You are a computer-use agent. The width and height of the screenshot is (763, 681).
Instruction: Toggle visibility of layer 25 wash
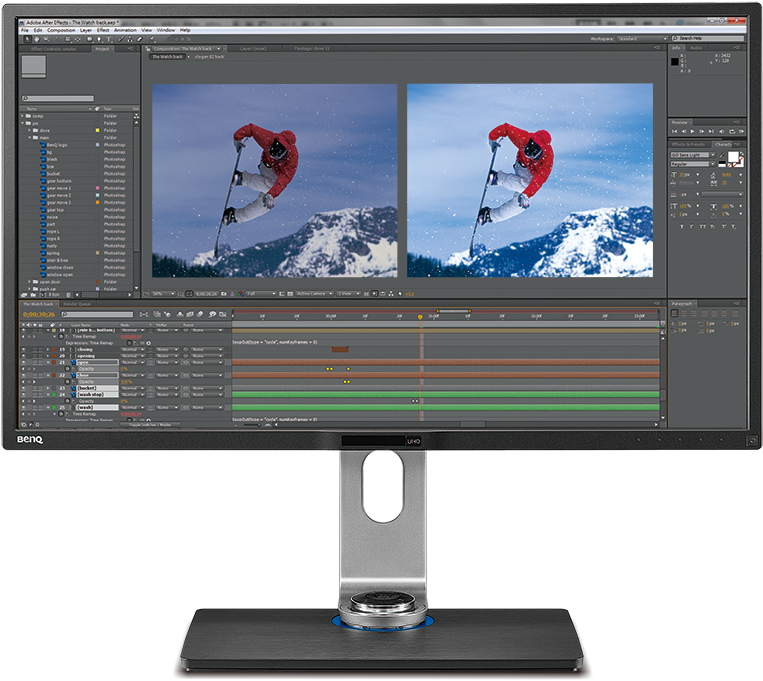click(x=23, y=407)
